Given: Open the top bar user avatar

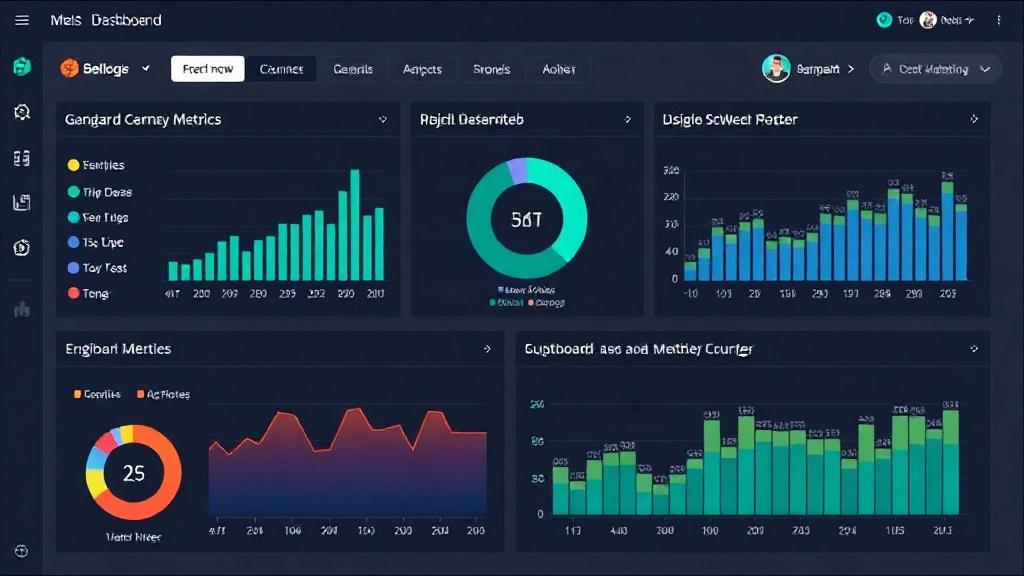Looking at the screenshot, I should [x=927, y=20].
